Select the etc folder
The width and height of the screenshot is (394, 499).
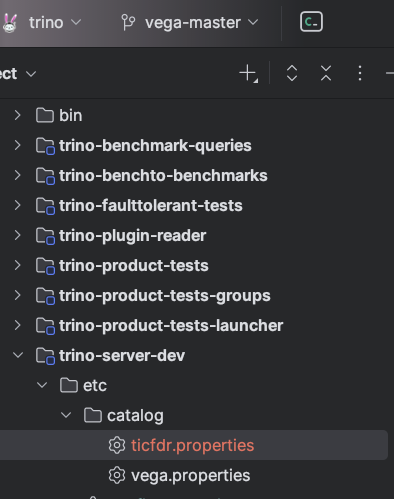click(95, 386)
